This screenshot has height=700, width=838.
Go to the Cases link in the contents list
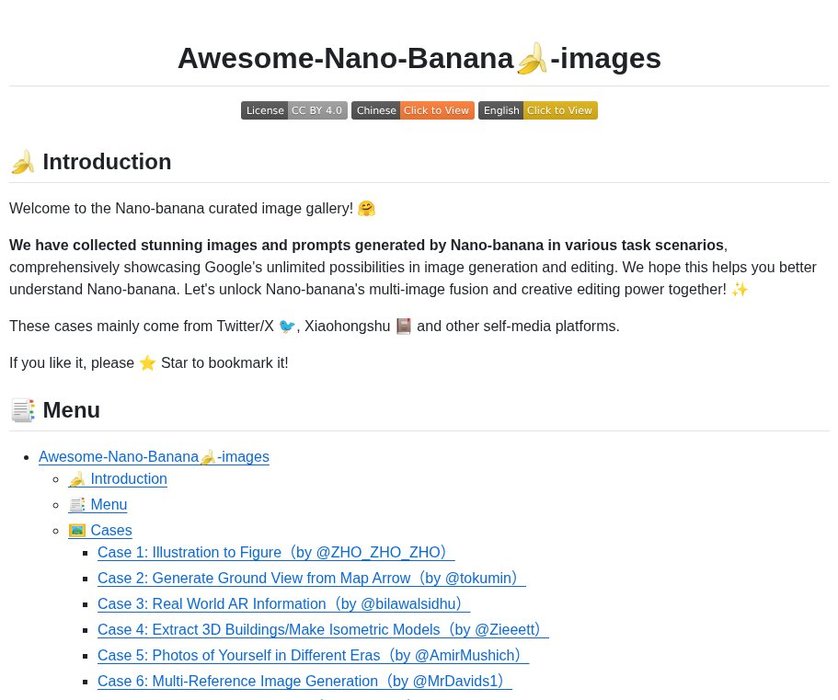coord(100,530)
